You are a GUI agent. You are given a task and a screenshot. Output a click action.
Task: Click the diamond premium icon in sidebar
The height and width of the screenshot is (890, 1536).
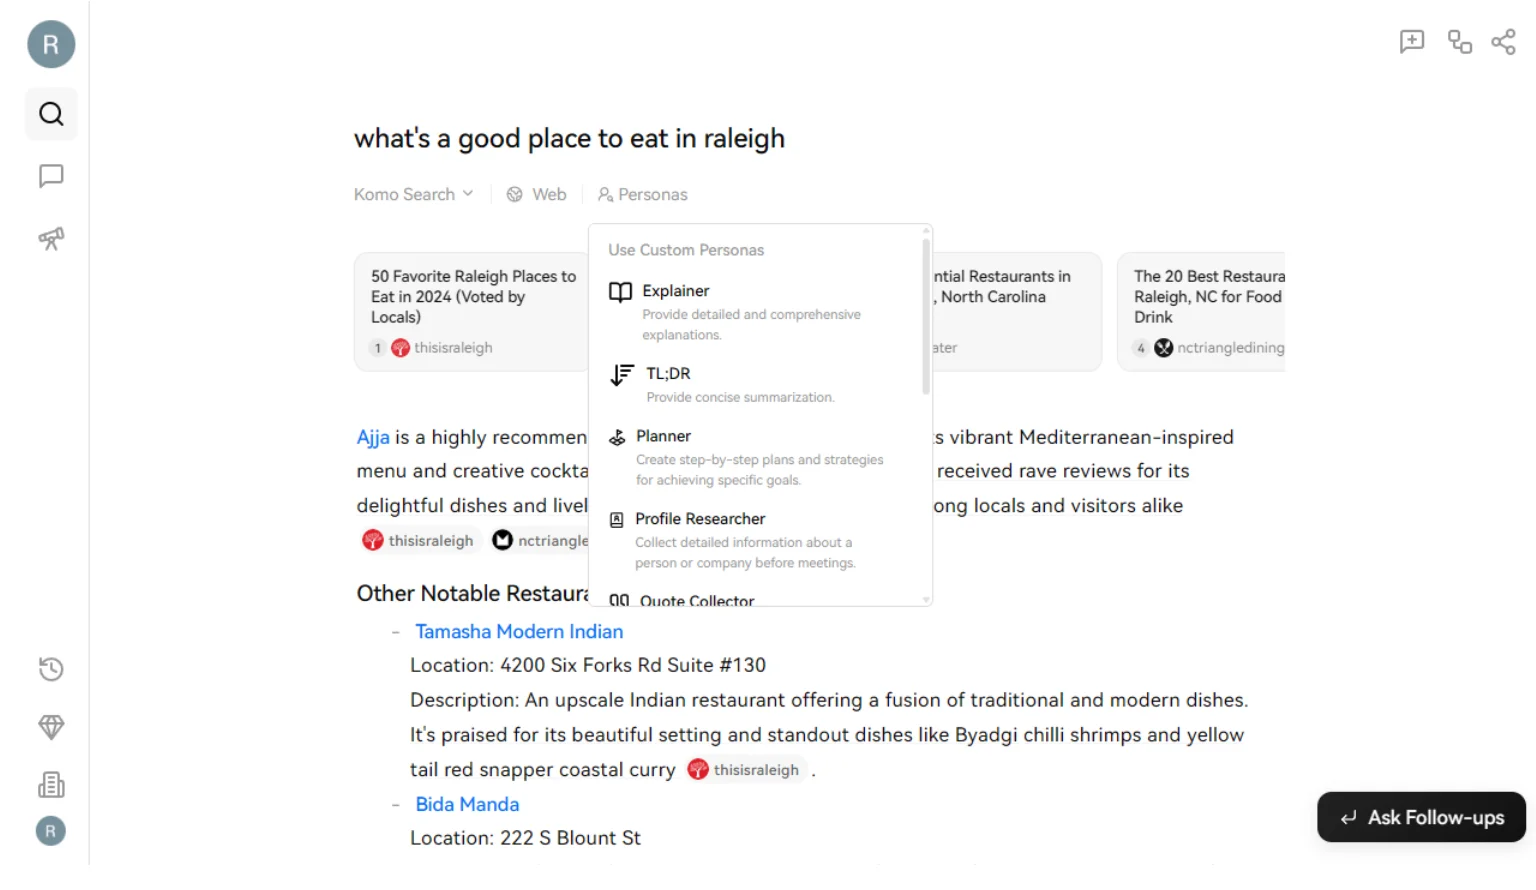50,727
